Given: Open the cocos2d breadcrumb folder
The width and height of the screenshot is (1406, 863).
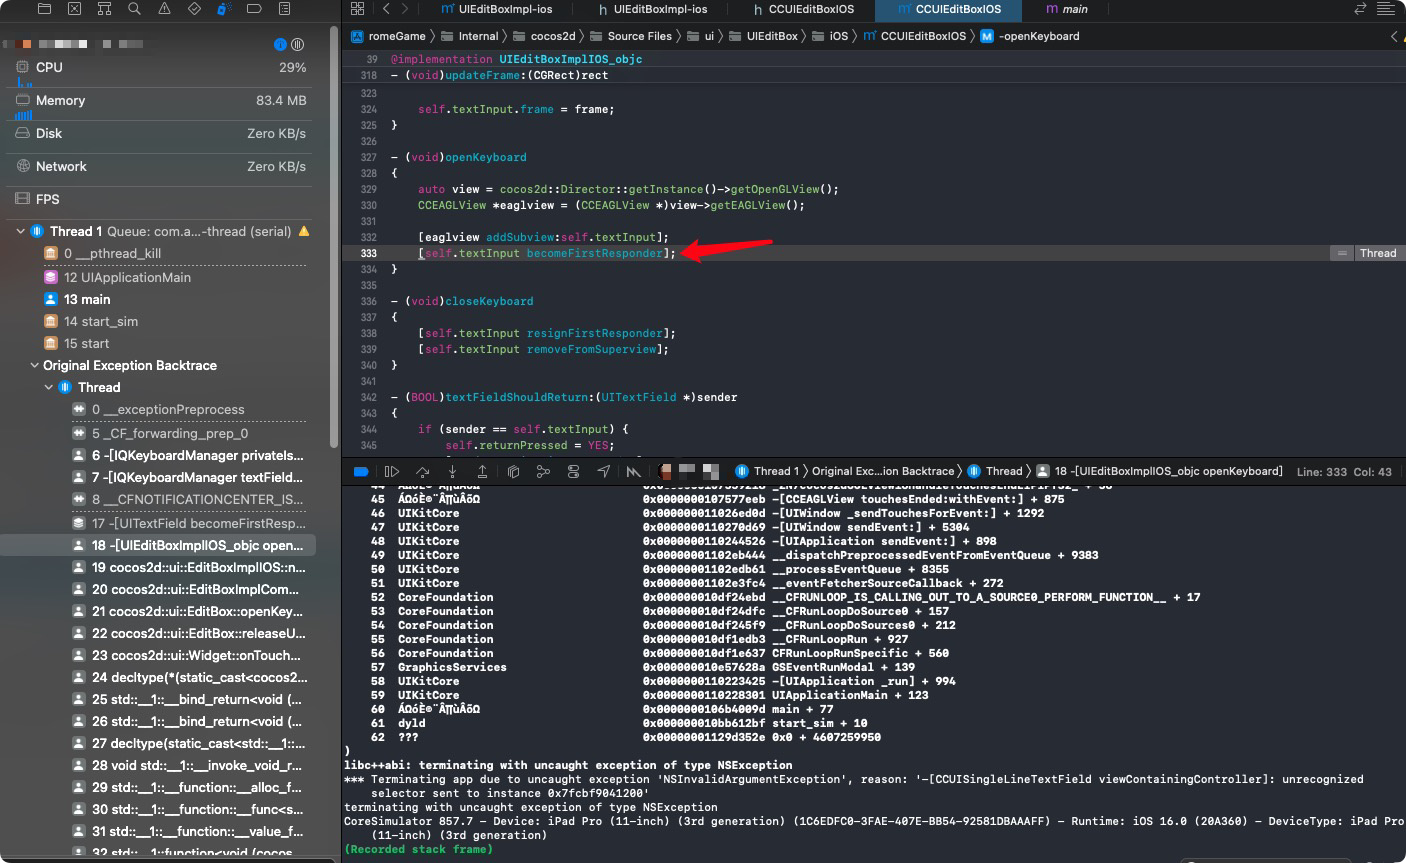Looking at the screenshot, I should [543, 36].
